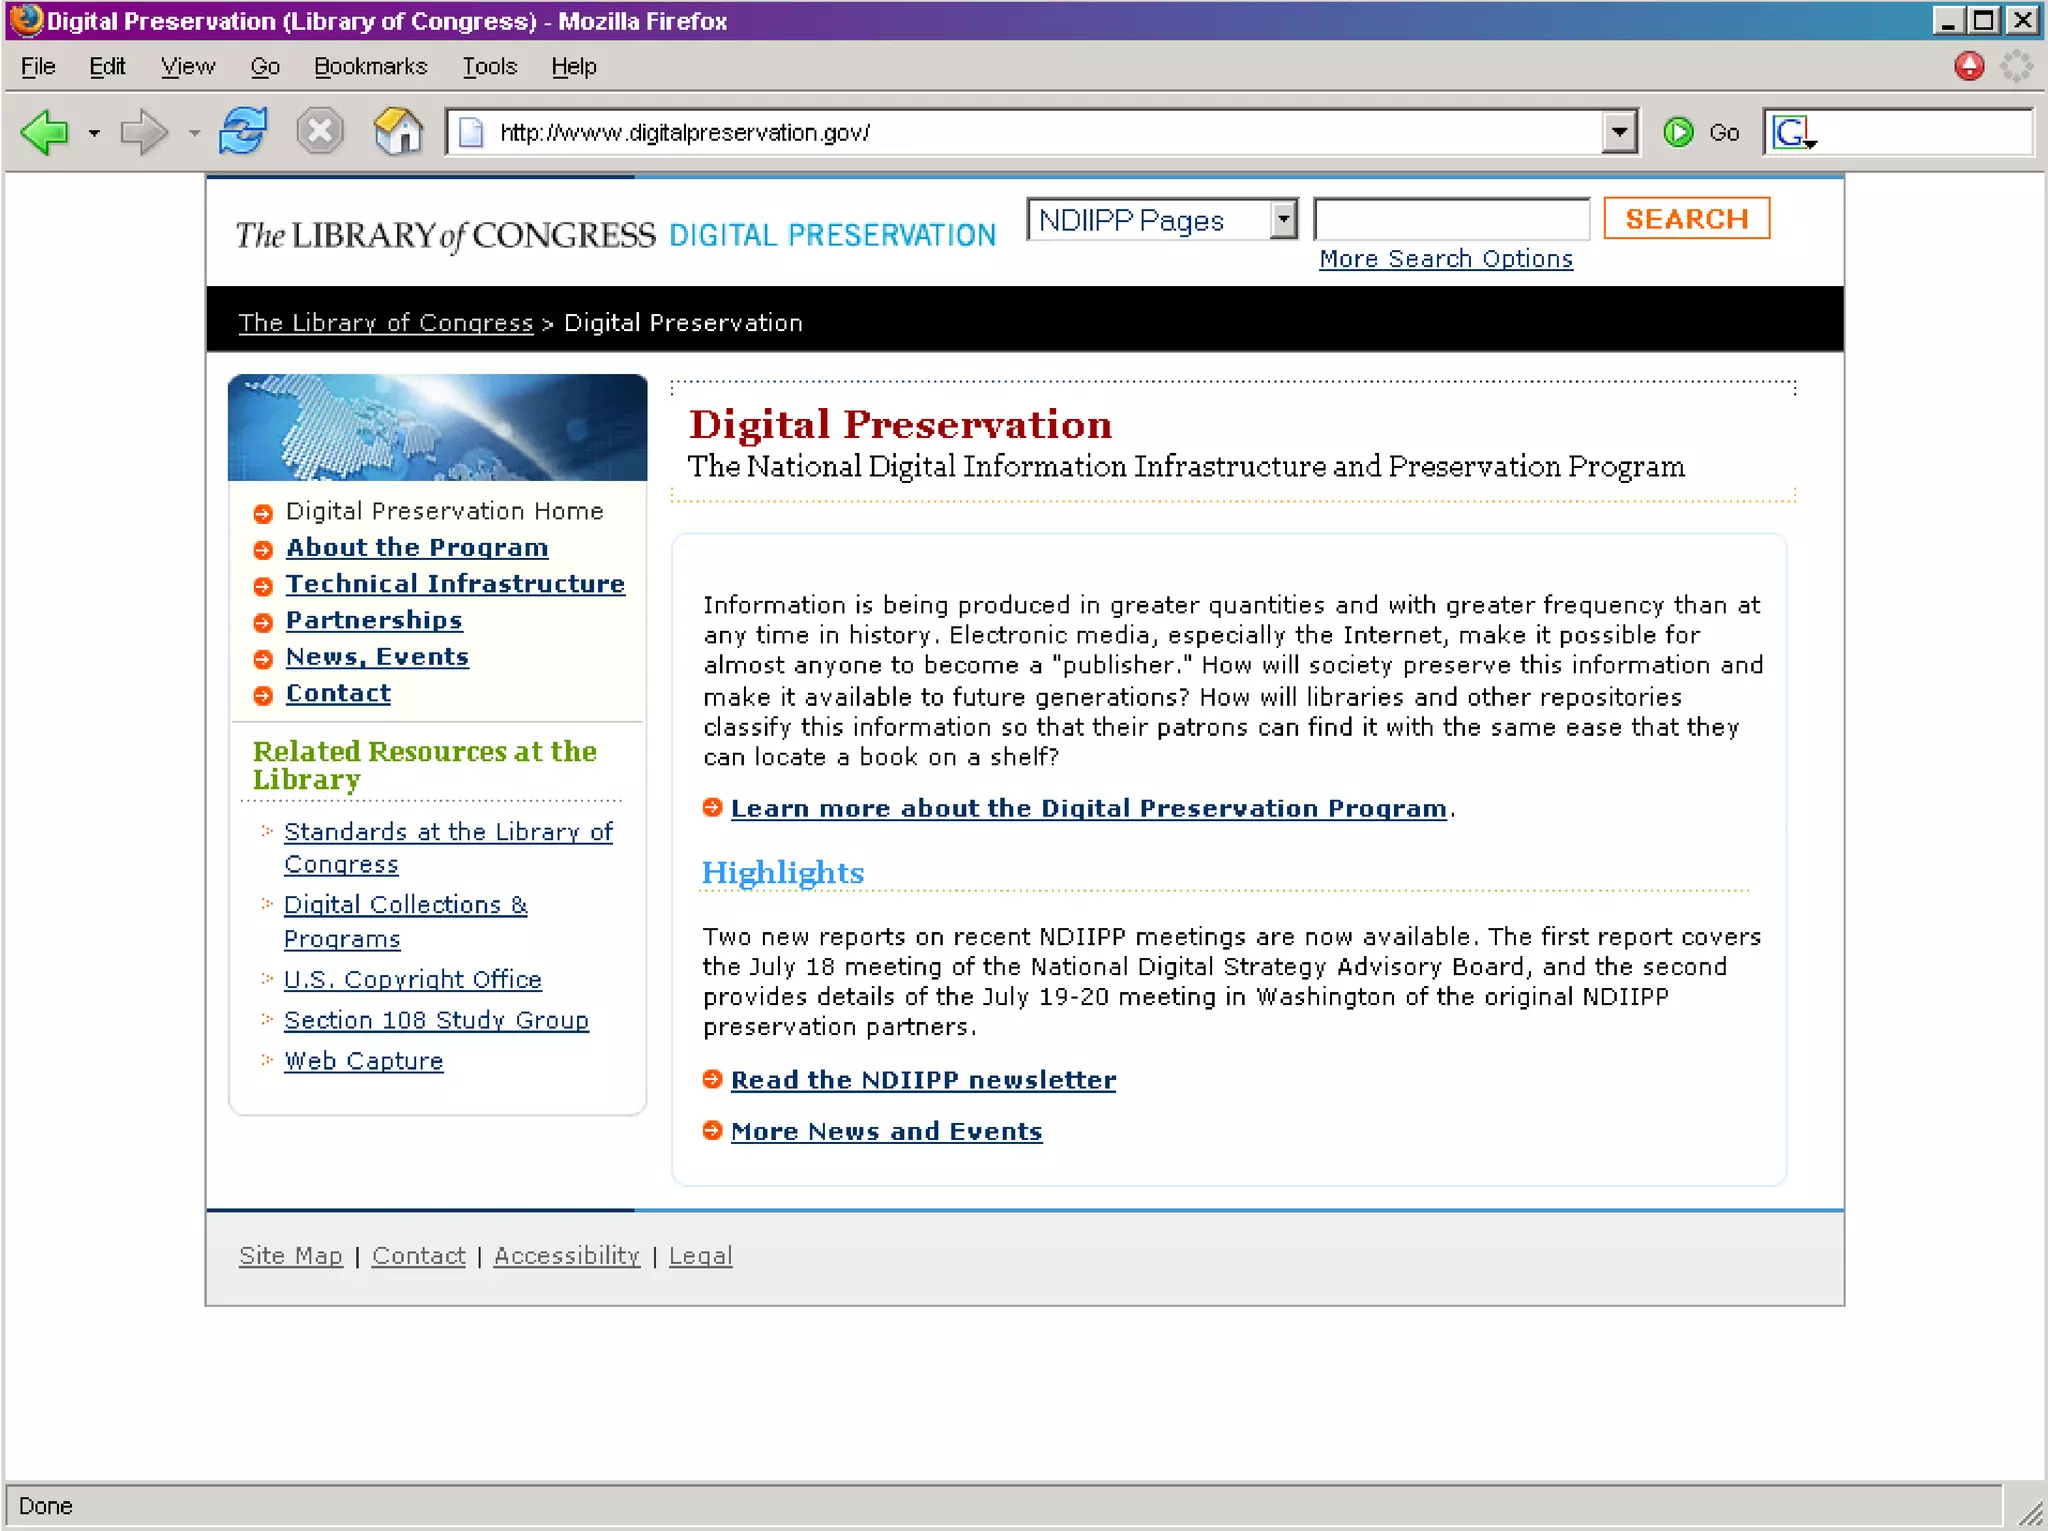Click the orange bullet beside Digital Preservation Home

pyautogui.click(x=263, y=514)
